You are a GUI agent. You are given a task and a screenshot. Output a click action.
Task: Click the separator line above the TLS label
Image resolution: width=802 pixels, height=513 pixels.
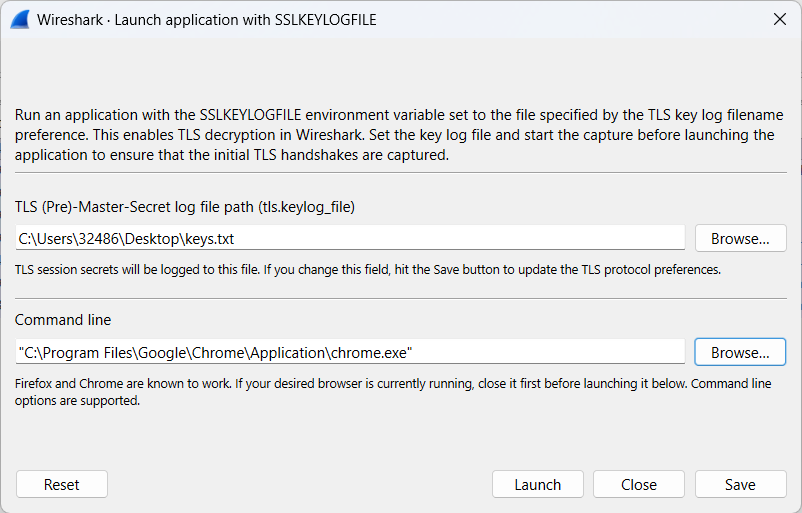pyautogui.click(x=400, y=173)
